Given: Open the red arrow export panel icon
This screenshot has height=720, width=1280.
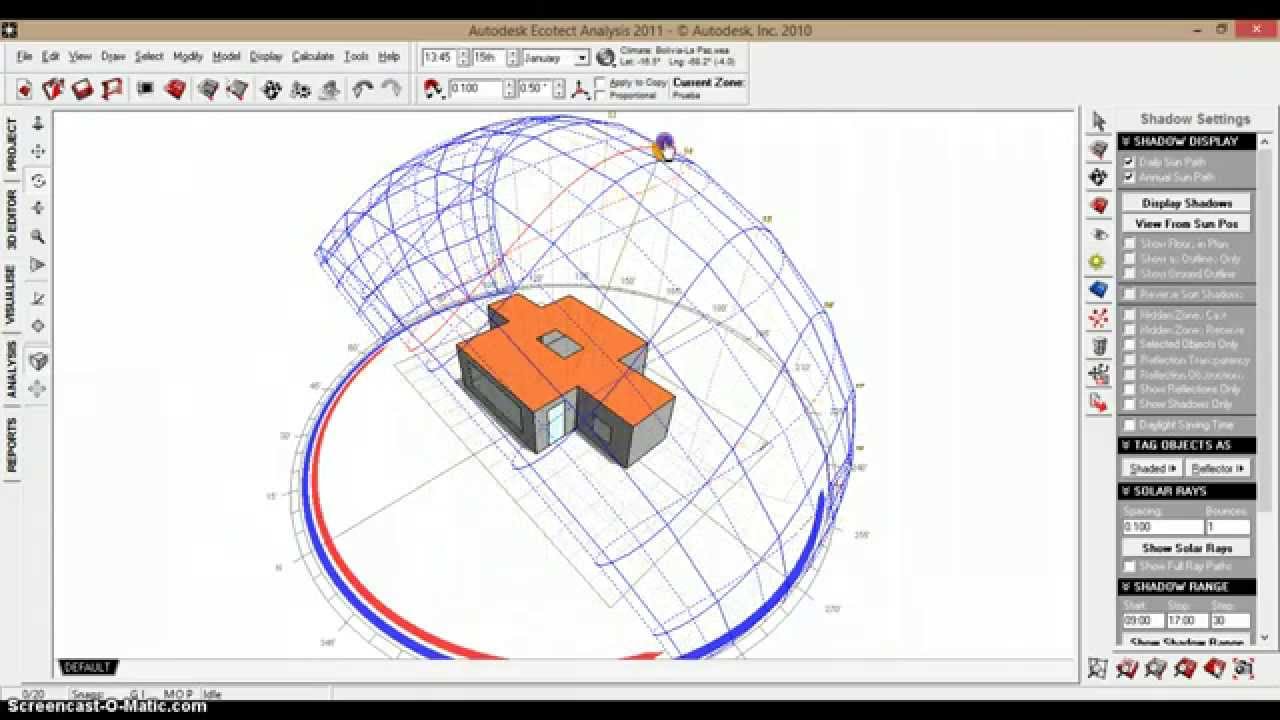Looking at the screenshot, I should click(1099, 403).
